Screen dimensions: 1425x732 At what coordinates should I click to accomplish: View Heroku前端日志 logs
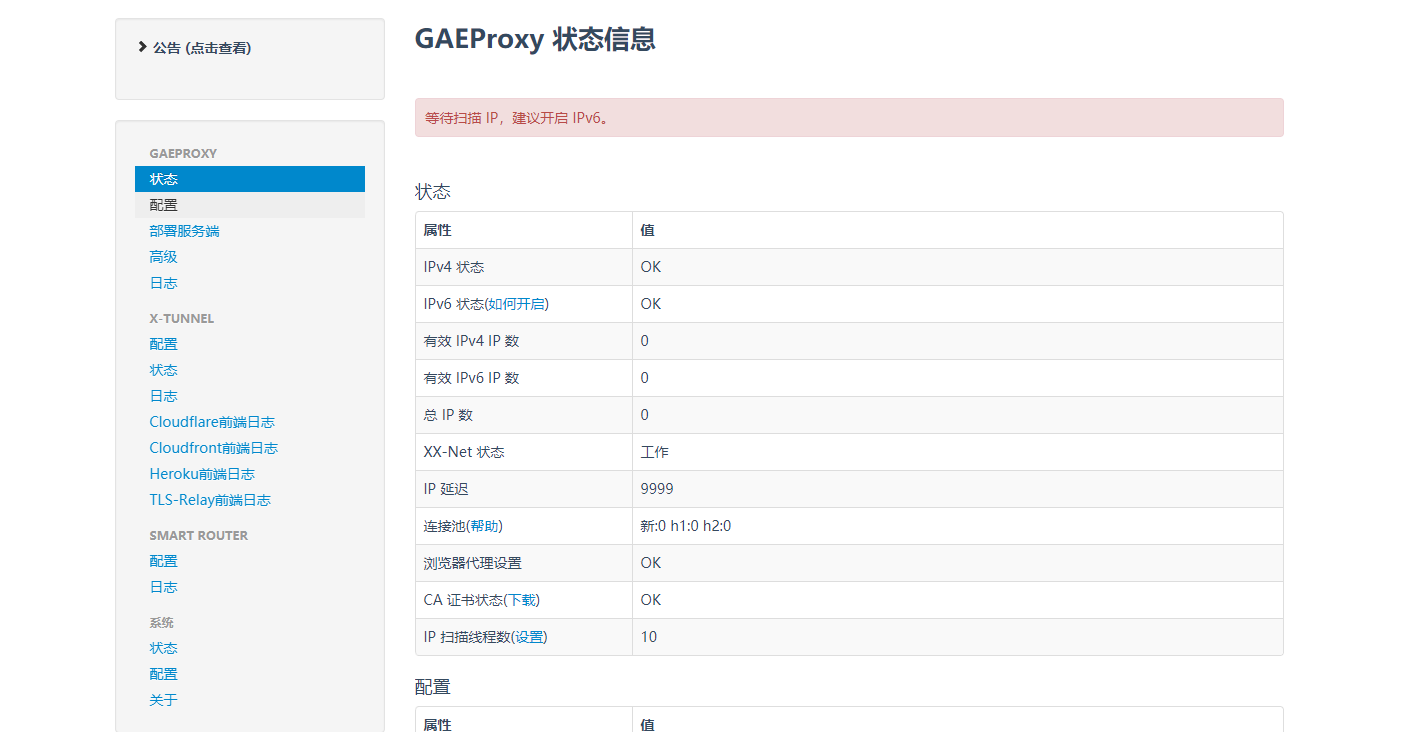click(x=202, y=473)
